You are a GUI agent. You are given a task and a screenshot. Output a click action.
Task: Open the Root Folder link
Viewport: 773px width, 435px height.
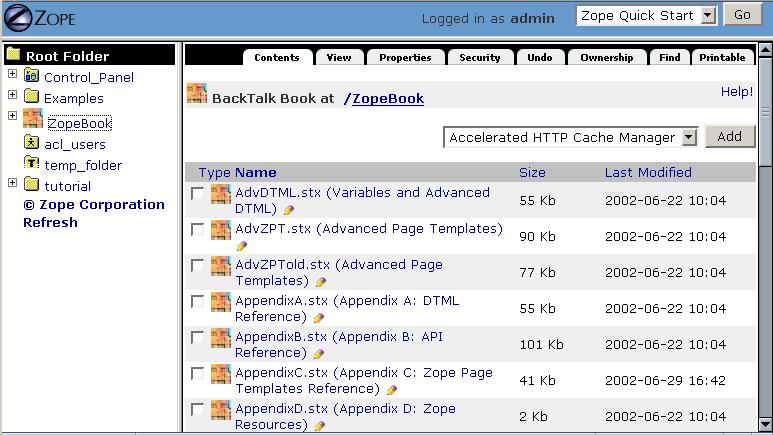click(68, 56)
